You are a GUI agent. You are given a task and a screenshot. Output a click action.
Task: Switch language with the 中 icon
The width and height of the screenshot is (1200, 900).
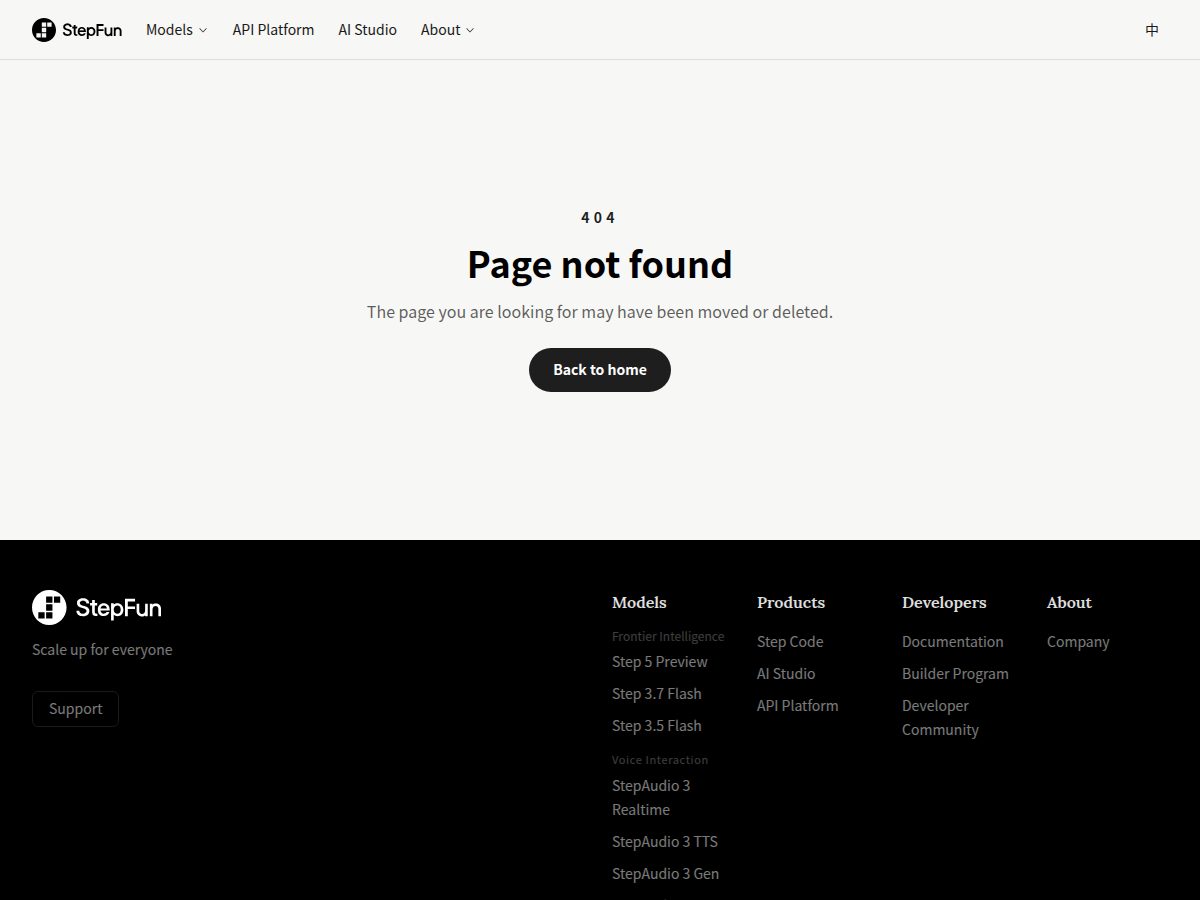click(1152, 30)
